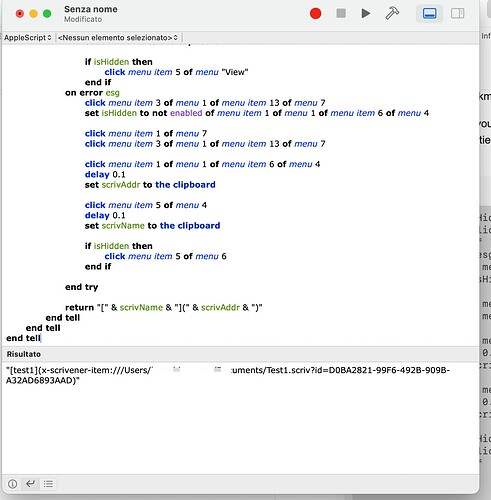Show the description info icon
This screenshot has height=500, width=491.
click(12, 484)
